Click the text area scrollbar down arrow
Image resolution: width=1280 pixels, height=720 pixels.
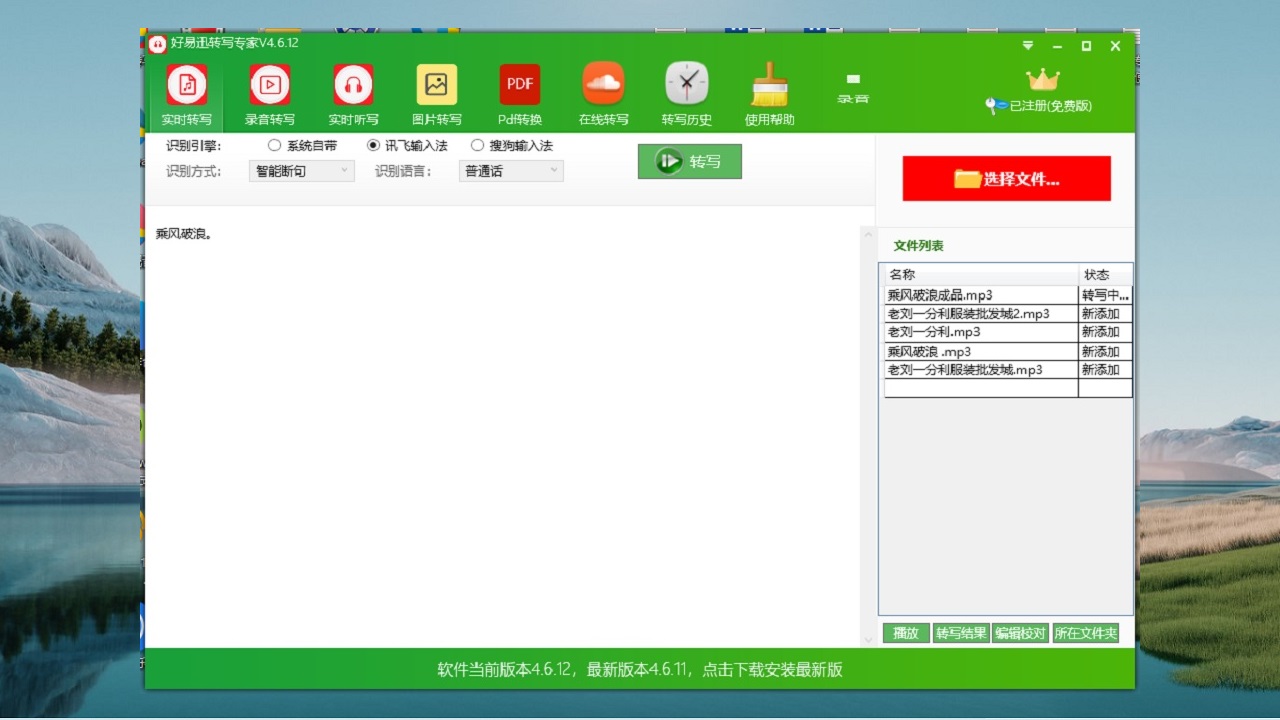click(867, 639)
